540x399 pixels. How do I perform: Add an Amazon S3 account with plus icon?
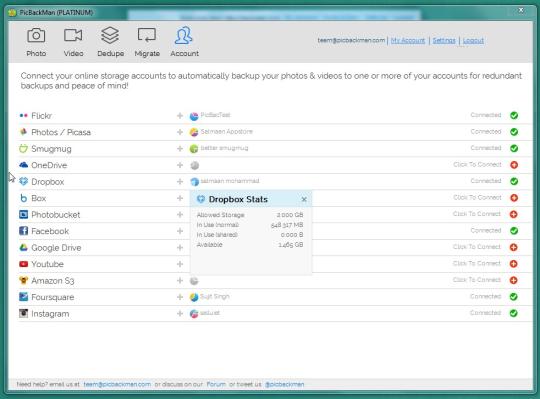[x=180, y=281]
